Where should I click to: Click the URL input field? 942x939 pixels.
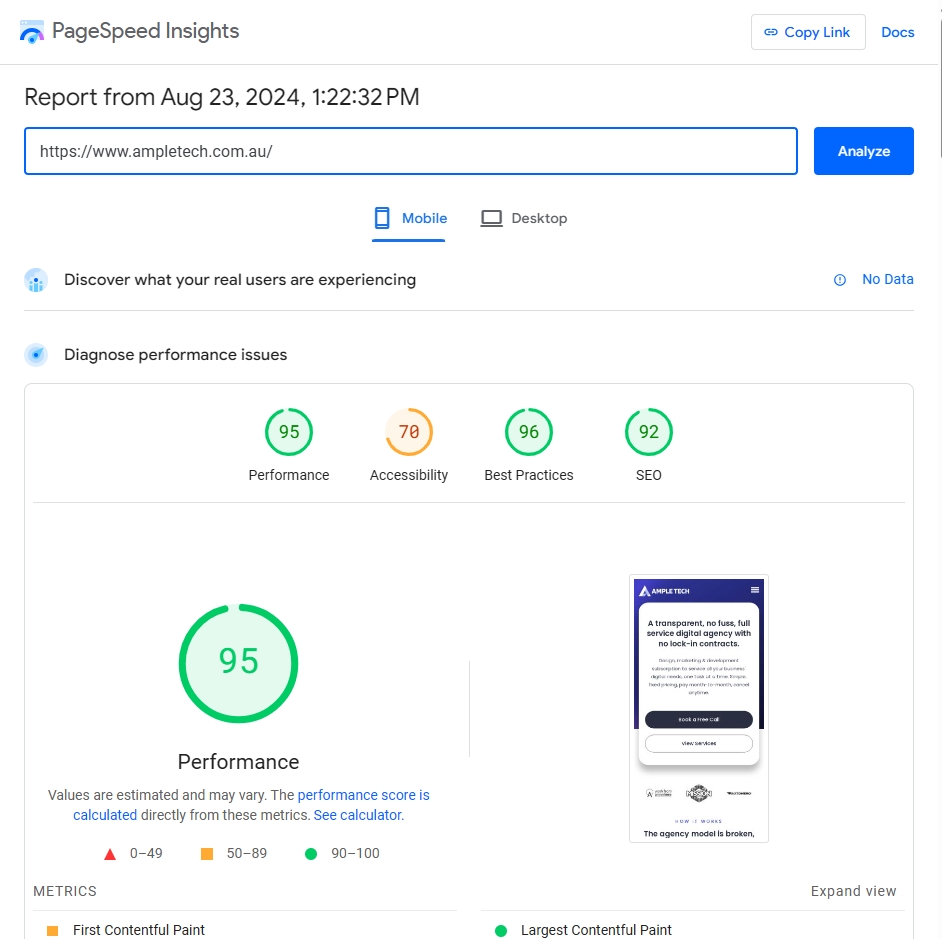(x=410, y=151)
